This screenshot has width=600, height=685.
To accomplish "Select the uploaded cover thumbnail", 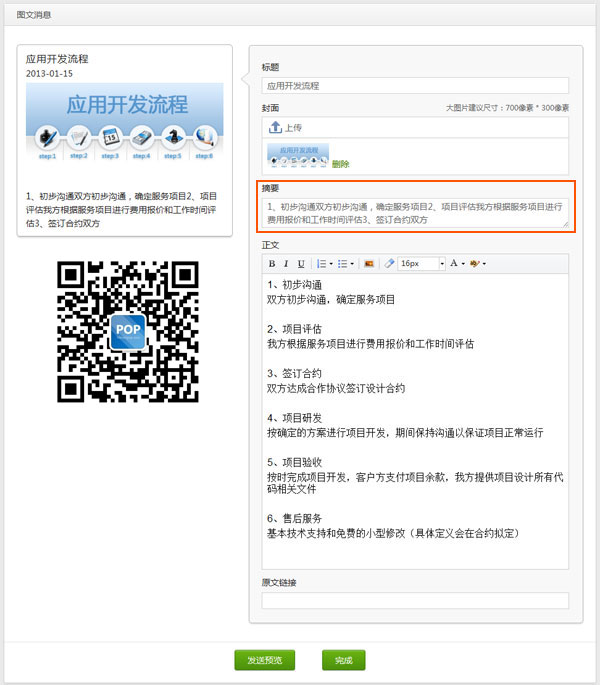I will pos(298,156).
